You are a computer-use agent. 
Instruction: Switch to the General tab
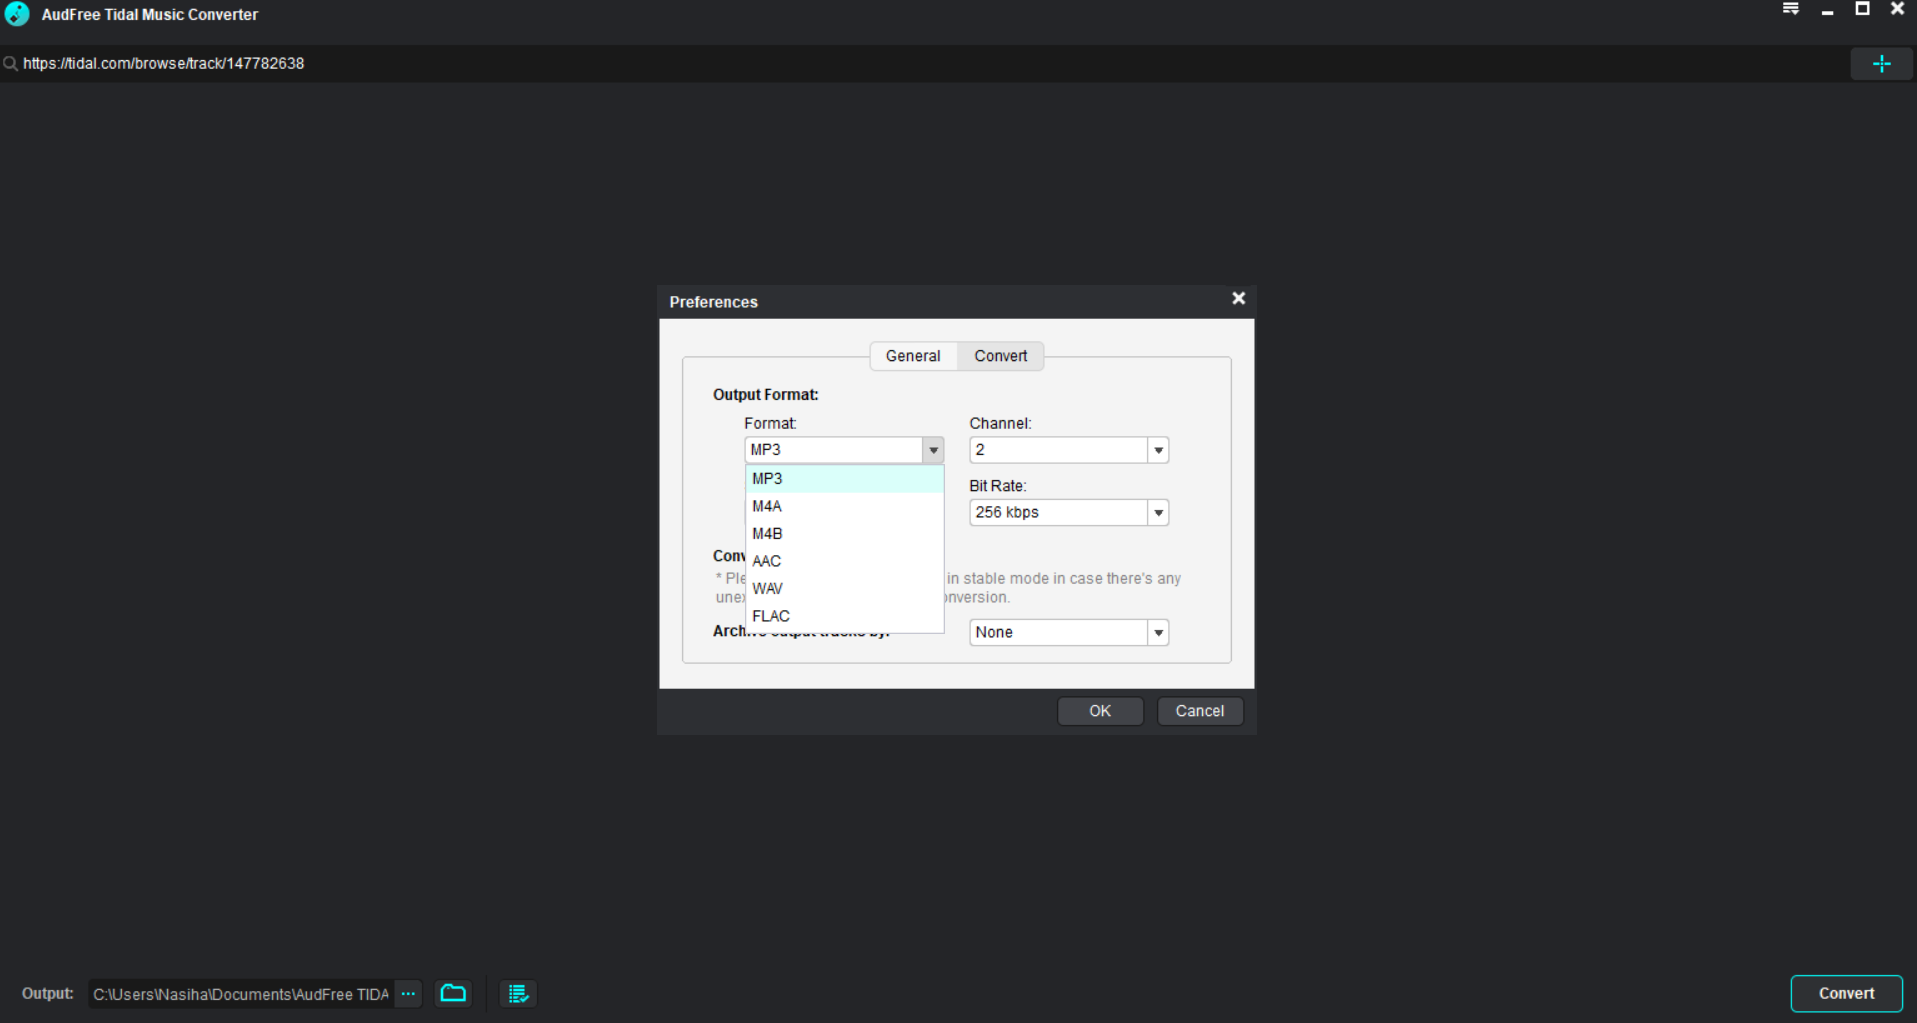tap(913, 356)
